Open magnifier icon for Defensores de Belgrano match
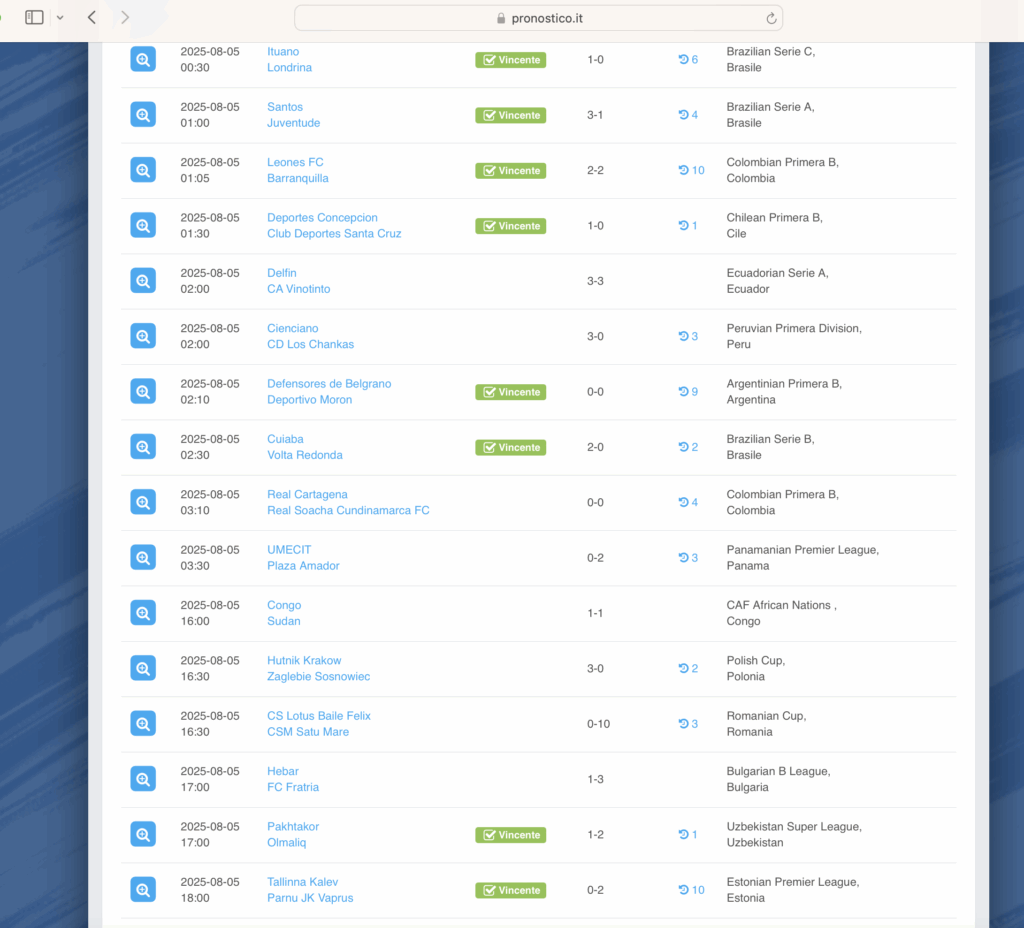The width and height of the screenshot is (1024, 928). coord(142,392)
